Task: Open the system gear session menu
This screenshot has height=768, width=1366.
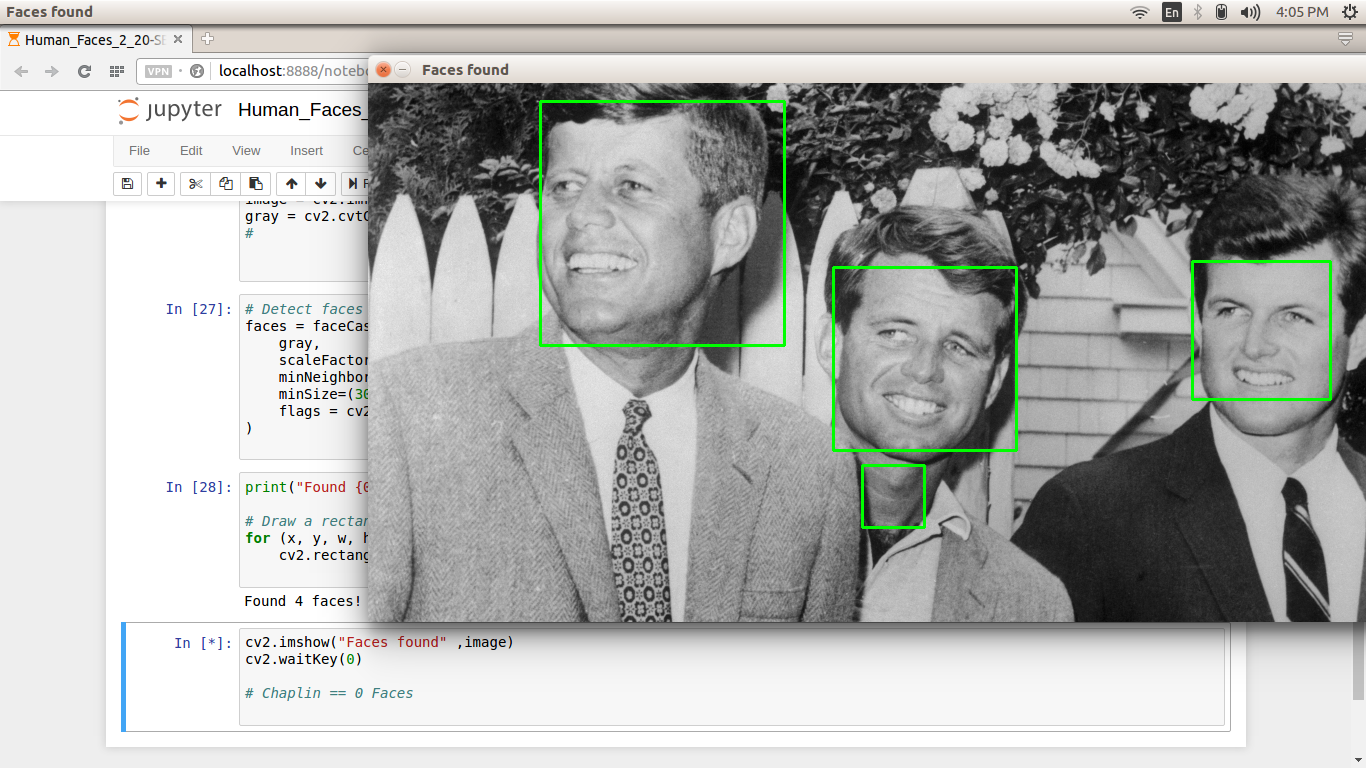Action: click(1349, 12)
